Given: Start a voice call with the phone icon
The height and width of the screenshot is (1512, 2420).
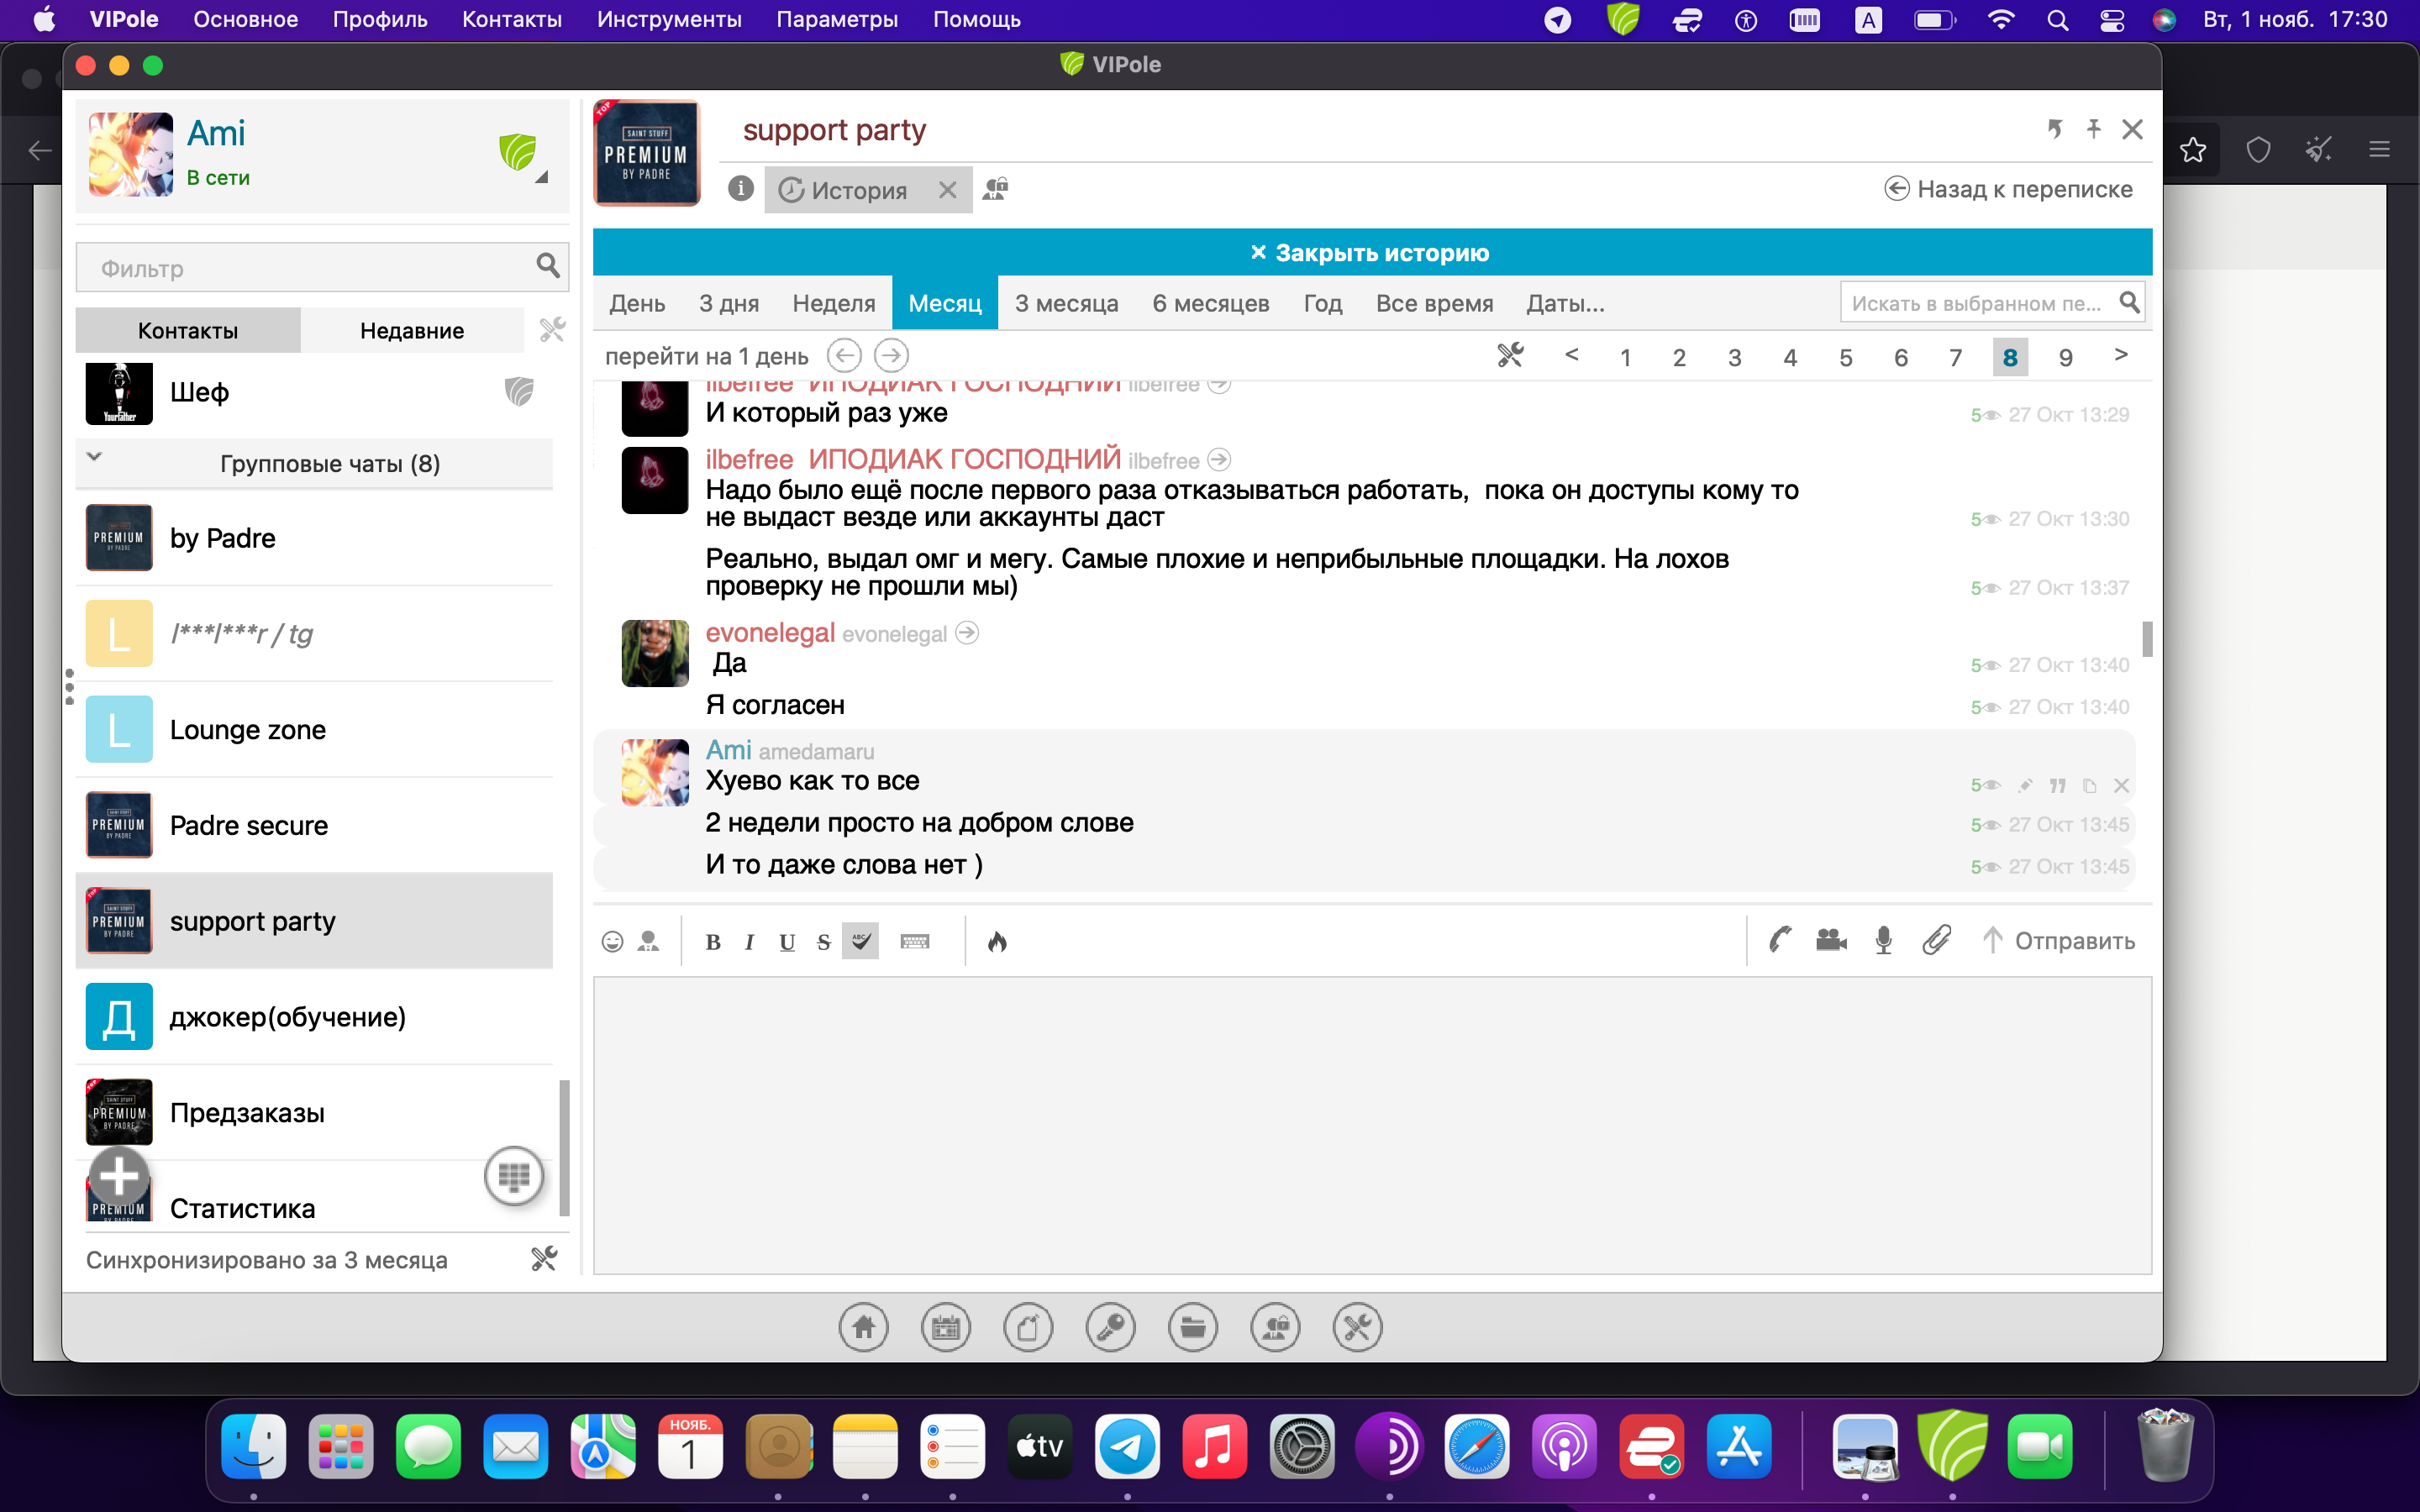Looking at the screenshot, I should 1780,940.
